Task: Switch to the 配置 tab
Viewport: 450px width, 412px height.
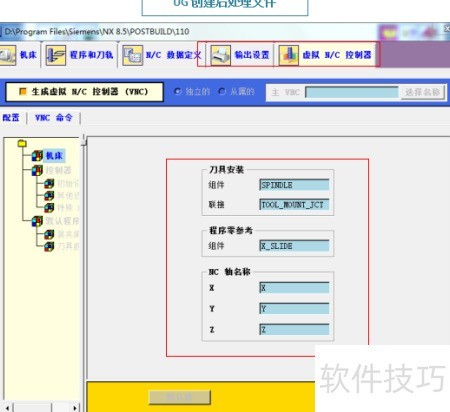Action: [x=11, y=118]
